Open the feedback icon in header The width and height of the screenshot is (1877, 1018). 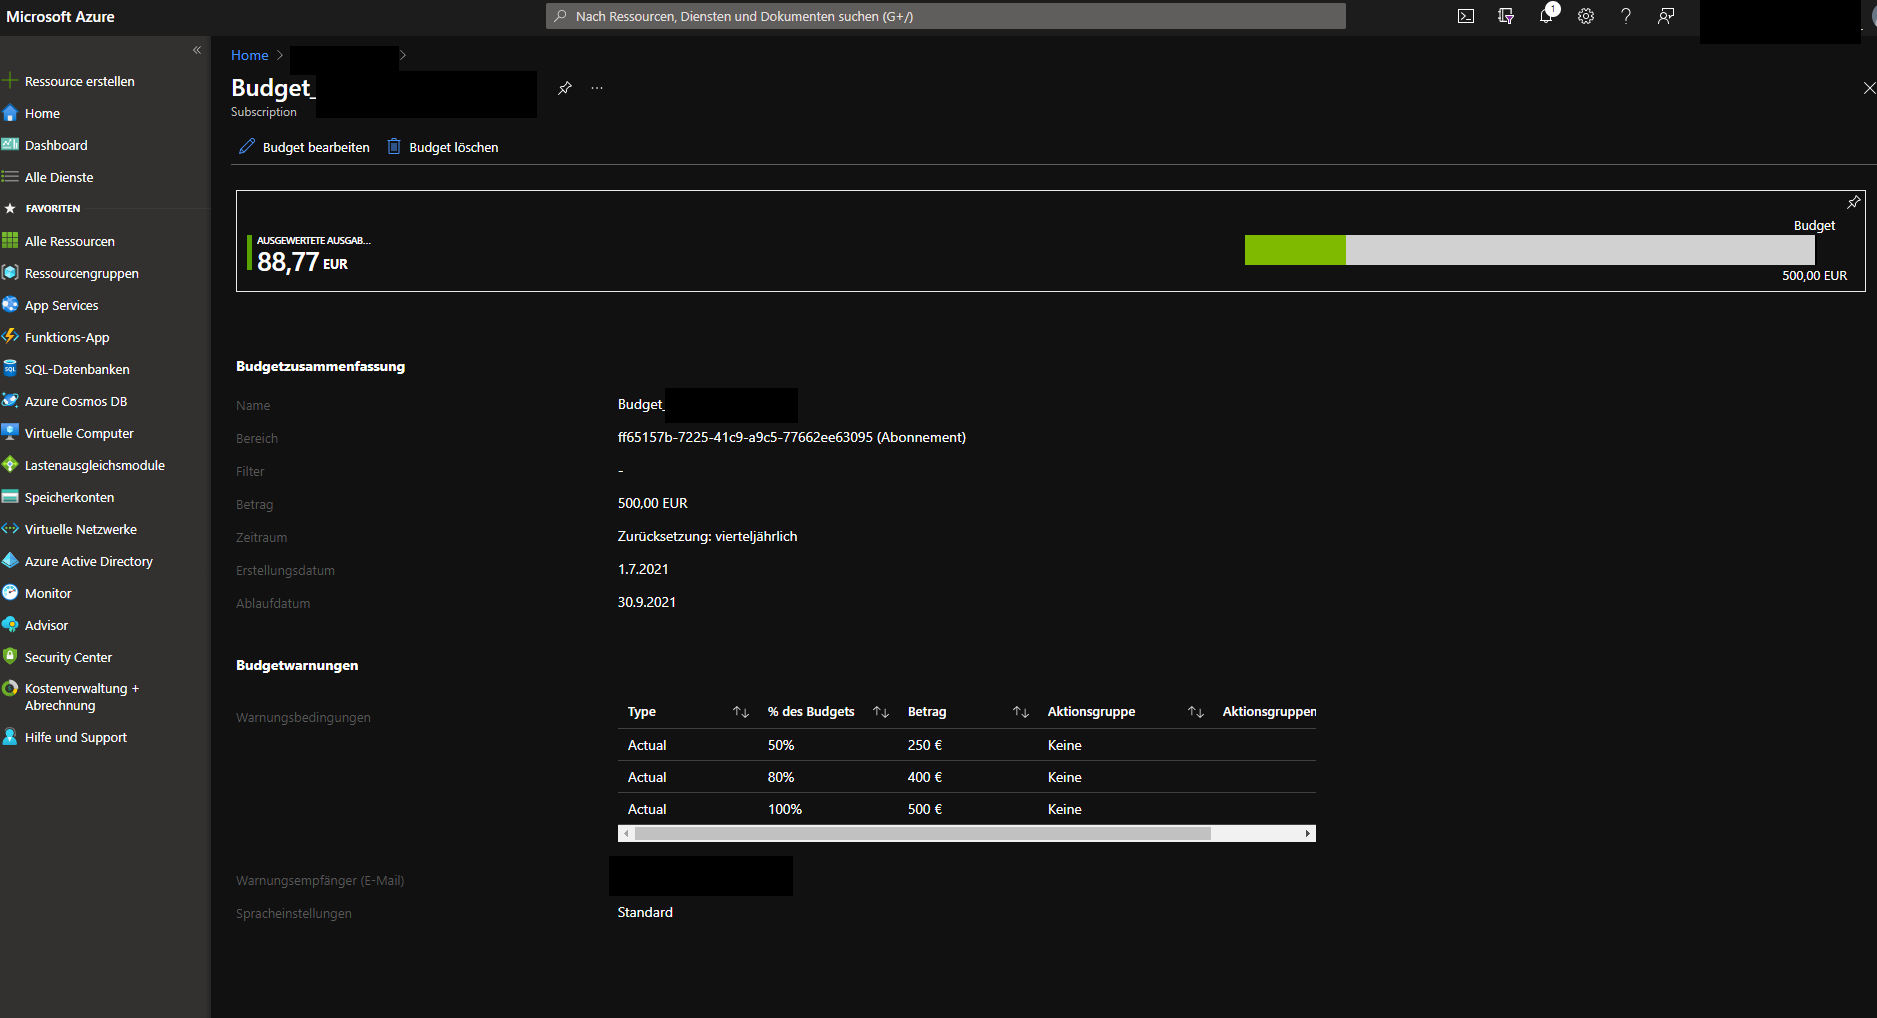(x=1666, y=16)
